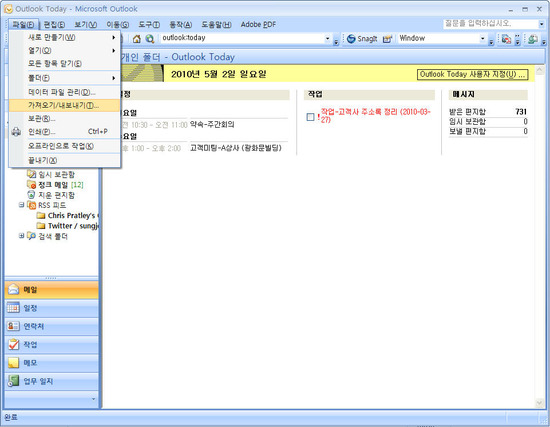Open the Calendar (일정) pane icon
The height and width of the screenshot is (427, 550).
point(13,308)
